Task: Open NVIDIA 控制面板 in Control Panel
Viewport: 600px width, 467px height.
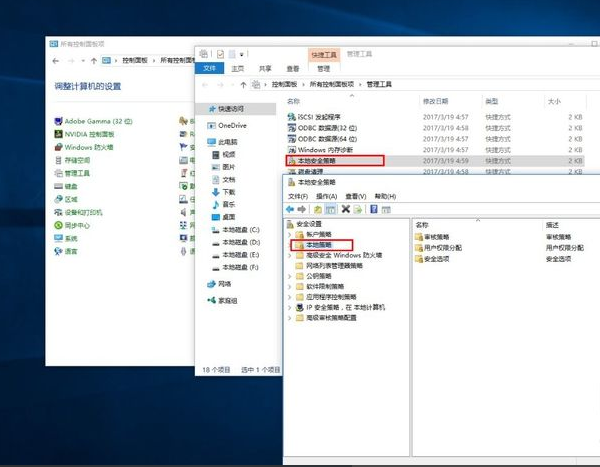Action: pos(89,133)
